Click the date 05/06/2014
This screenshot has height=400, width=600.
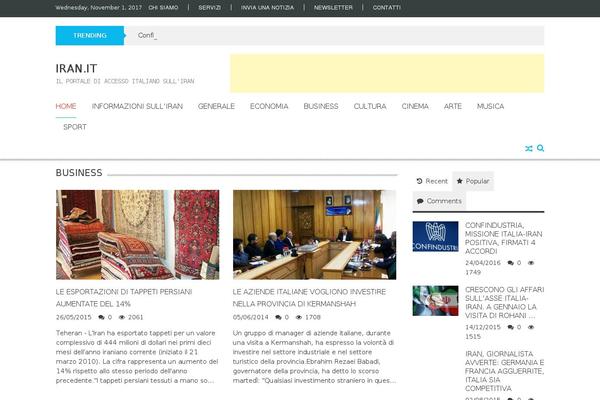click(251, 317)
